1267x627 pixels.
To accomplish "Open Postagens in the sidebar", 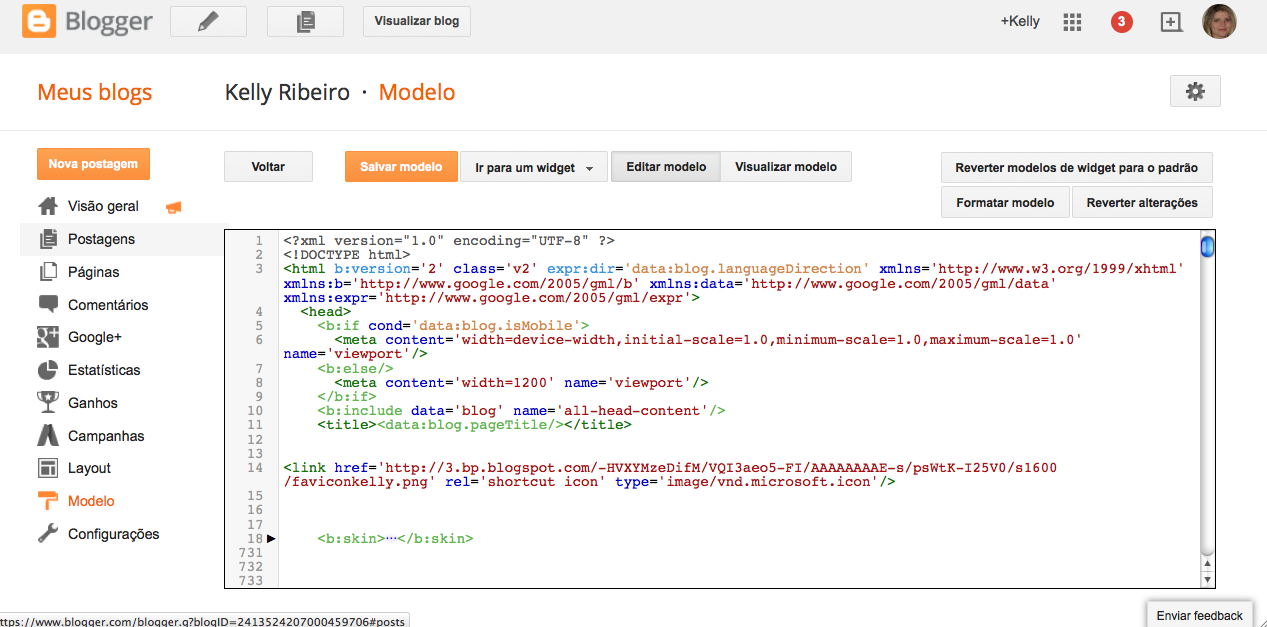I will coord(101,239).
